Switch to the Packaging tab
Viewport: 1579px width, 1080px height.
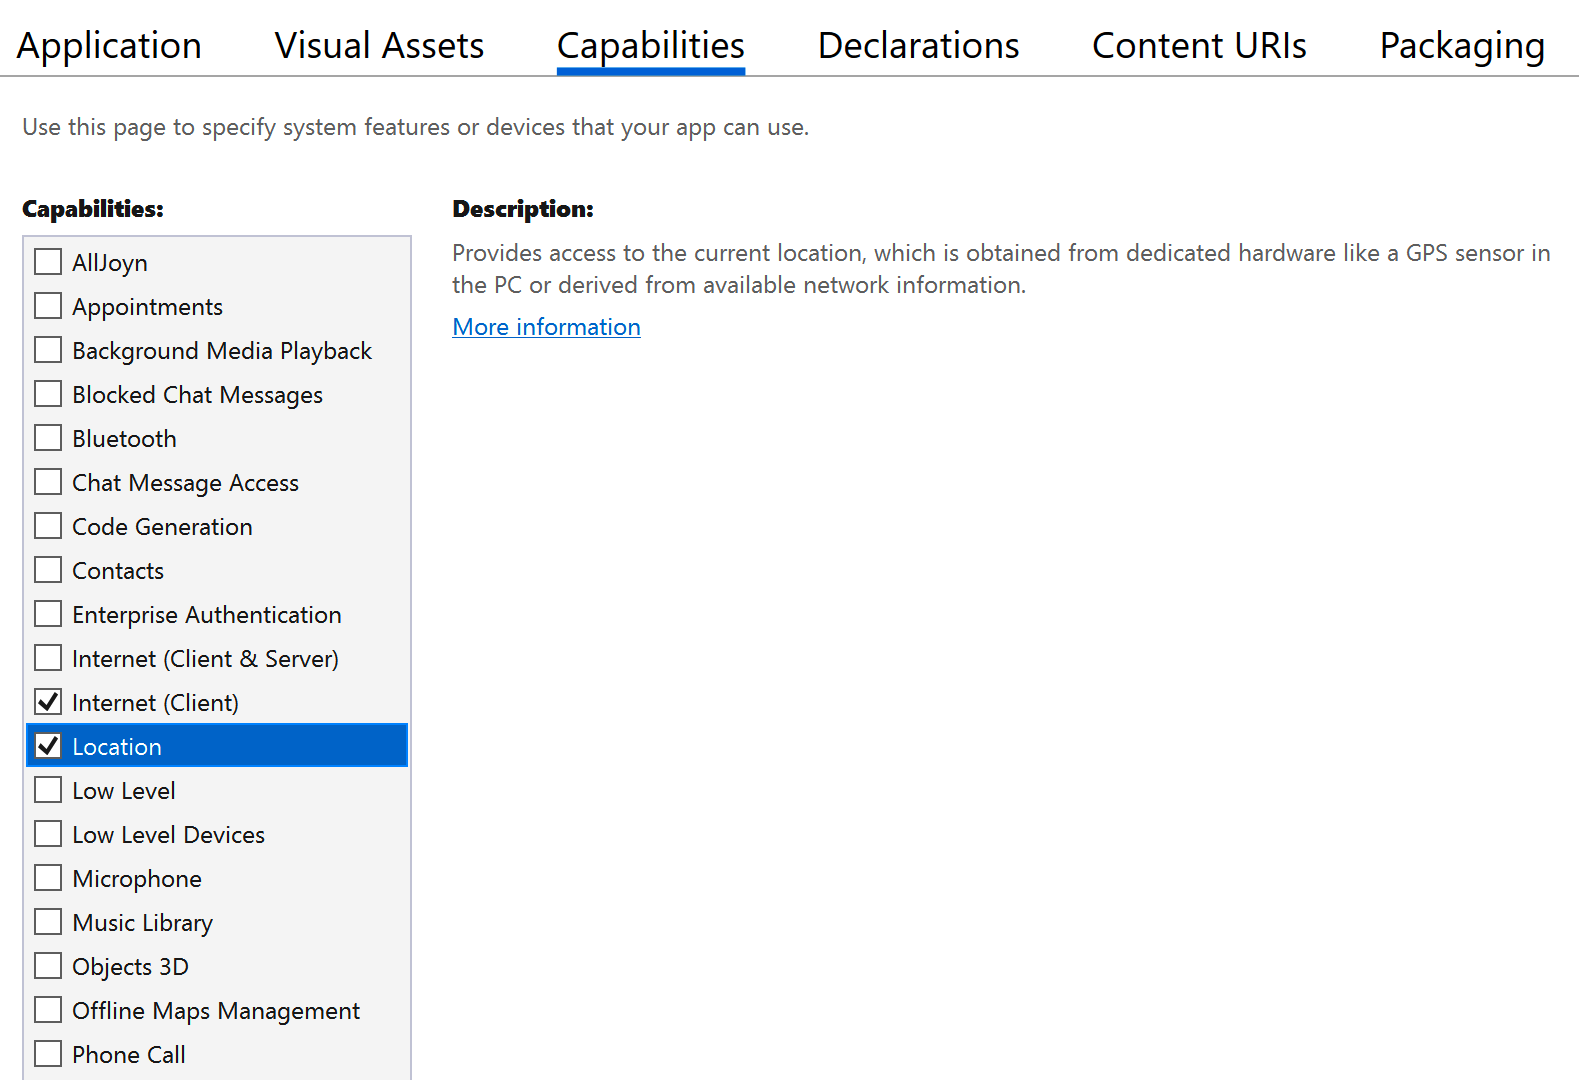click(x=1462, y=46)
